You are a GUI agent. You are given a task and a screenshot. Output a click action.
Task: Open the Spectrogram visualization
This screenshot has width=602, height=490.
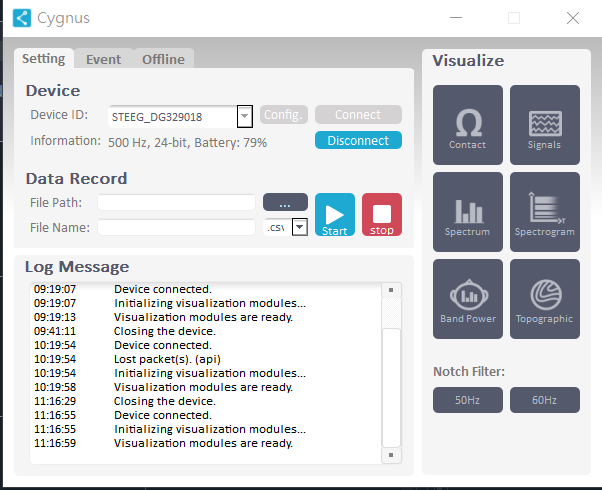545,212
